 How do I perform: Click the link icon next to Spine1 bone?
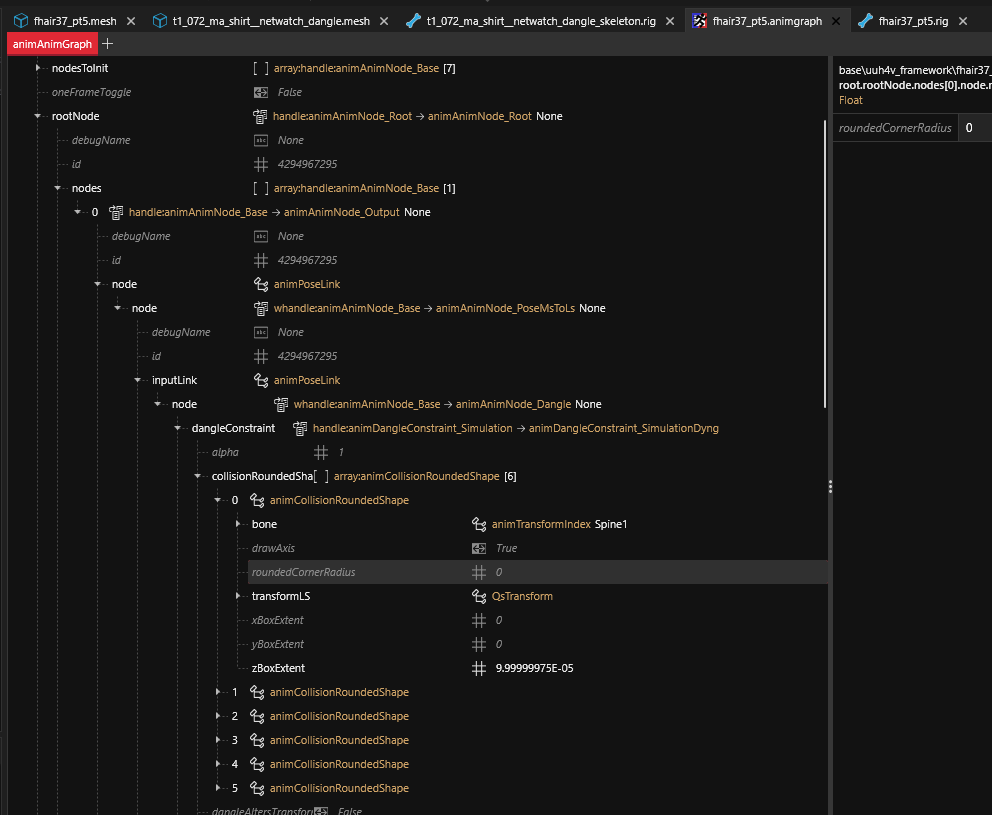(x=479, y=524)
